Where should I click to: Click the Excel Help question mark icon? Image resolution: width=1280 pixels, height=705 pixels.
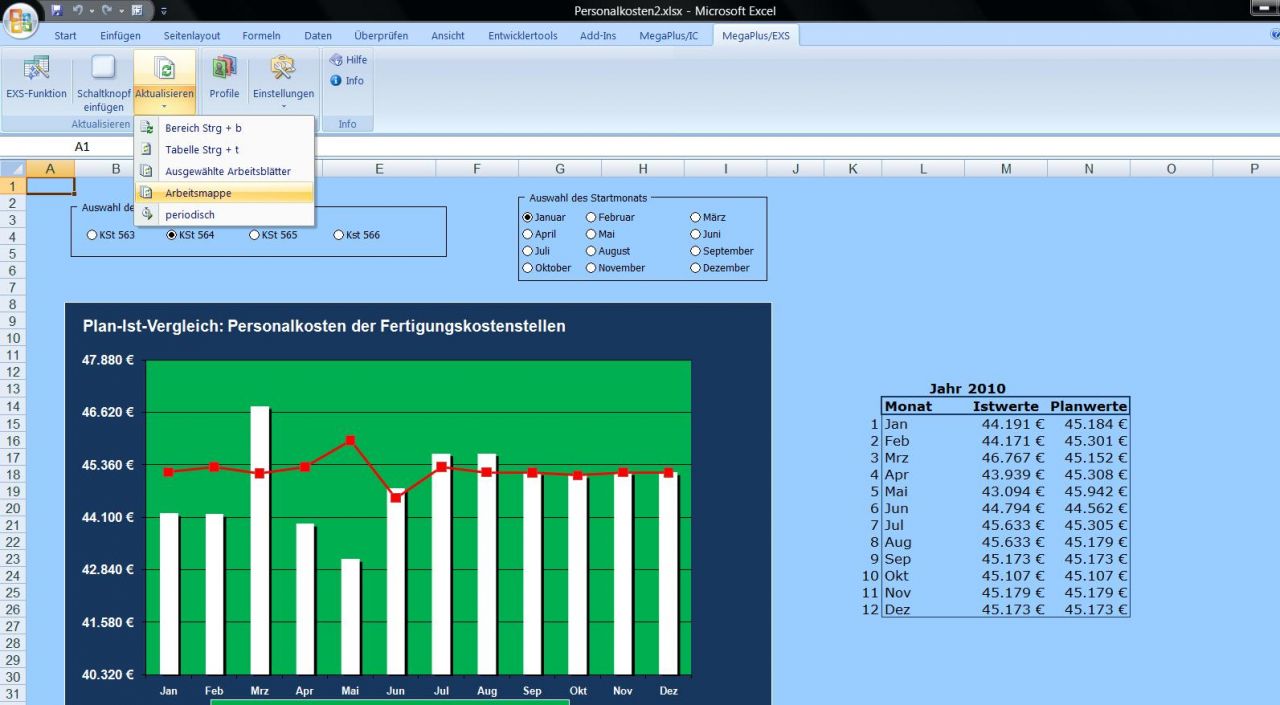click(x=1275, y=35)
